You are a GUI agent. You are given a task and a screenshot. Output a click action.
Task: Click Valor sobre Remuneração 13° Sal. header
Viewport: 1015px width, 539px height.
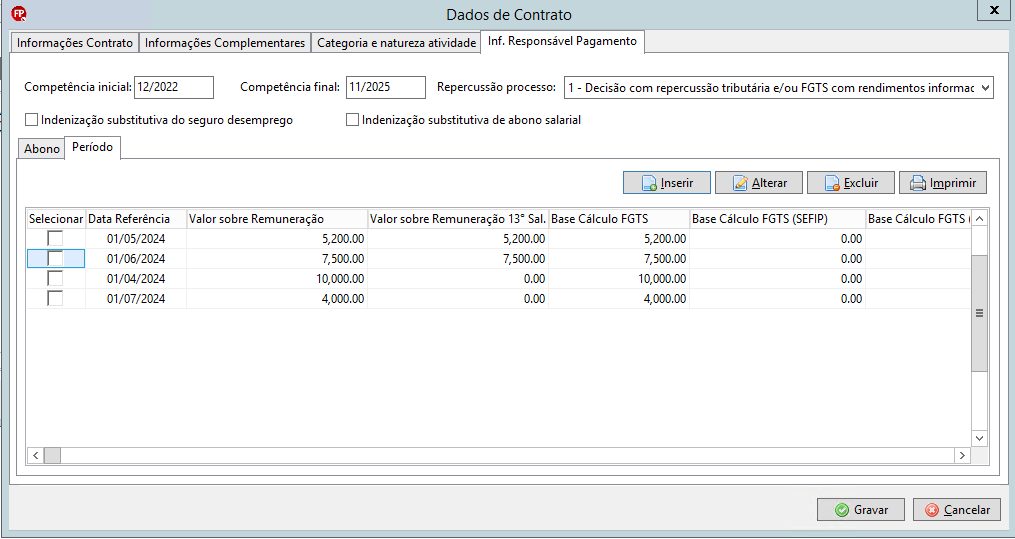click(458, 219)
